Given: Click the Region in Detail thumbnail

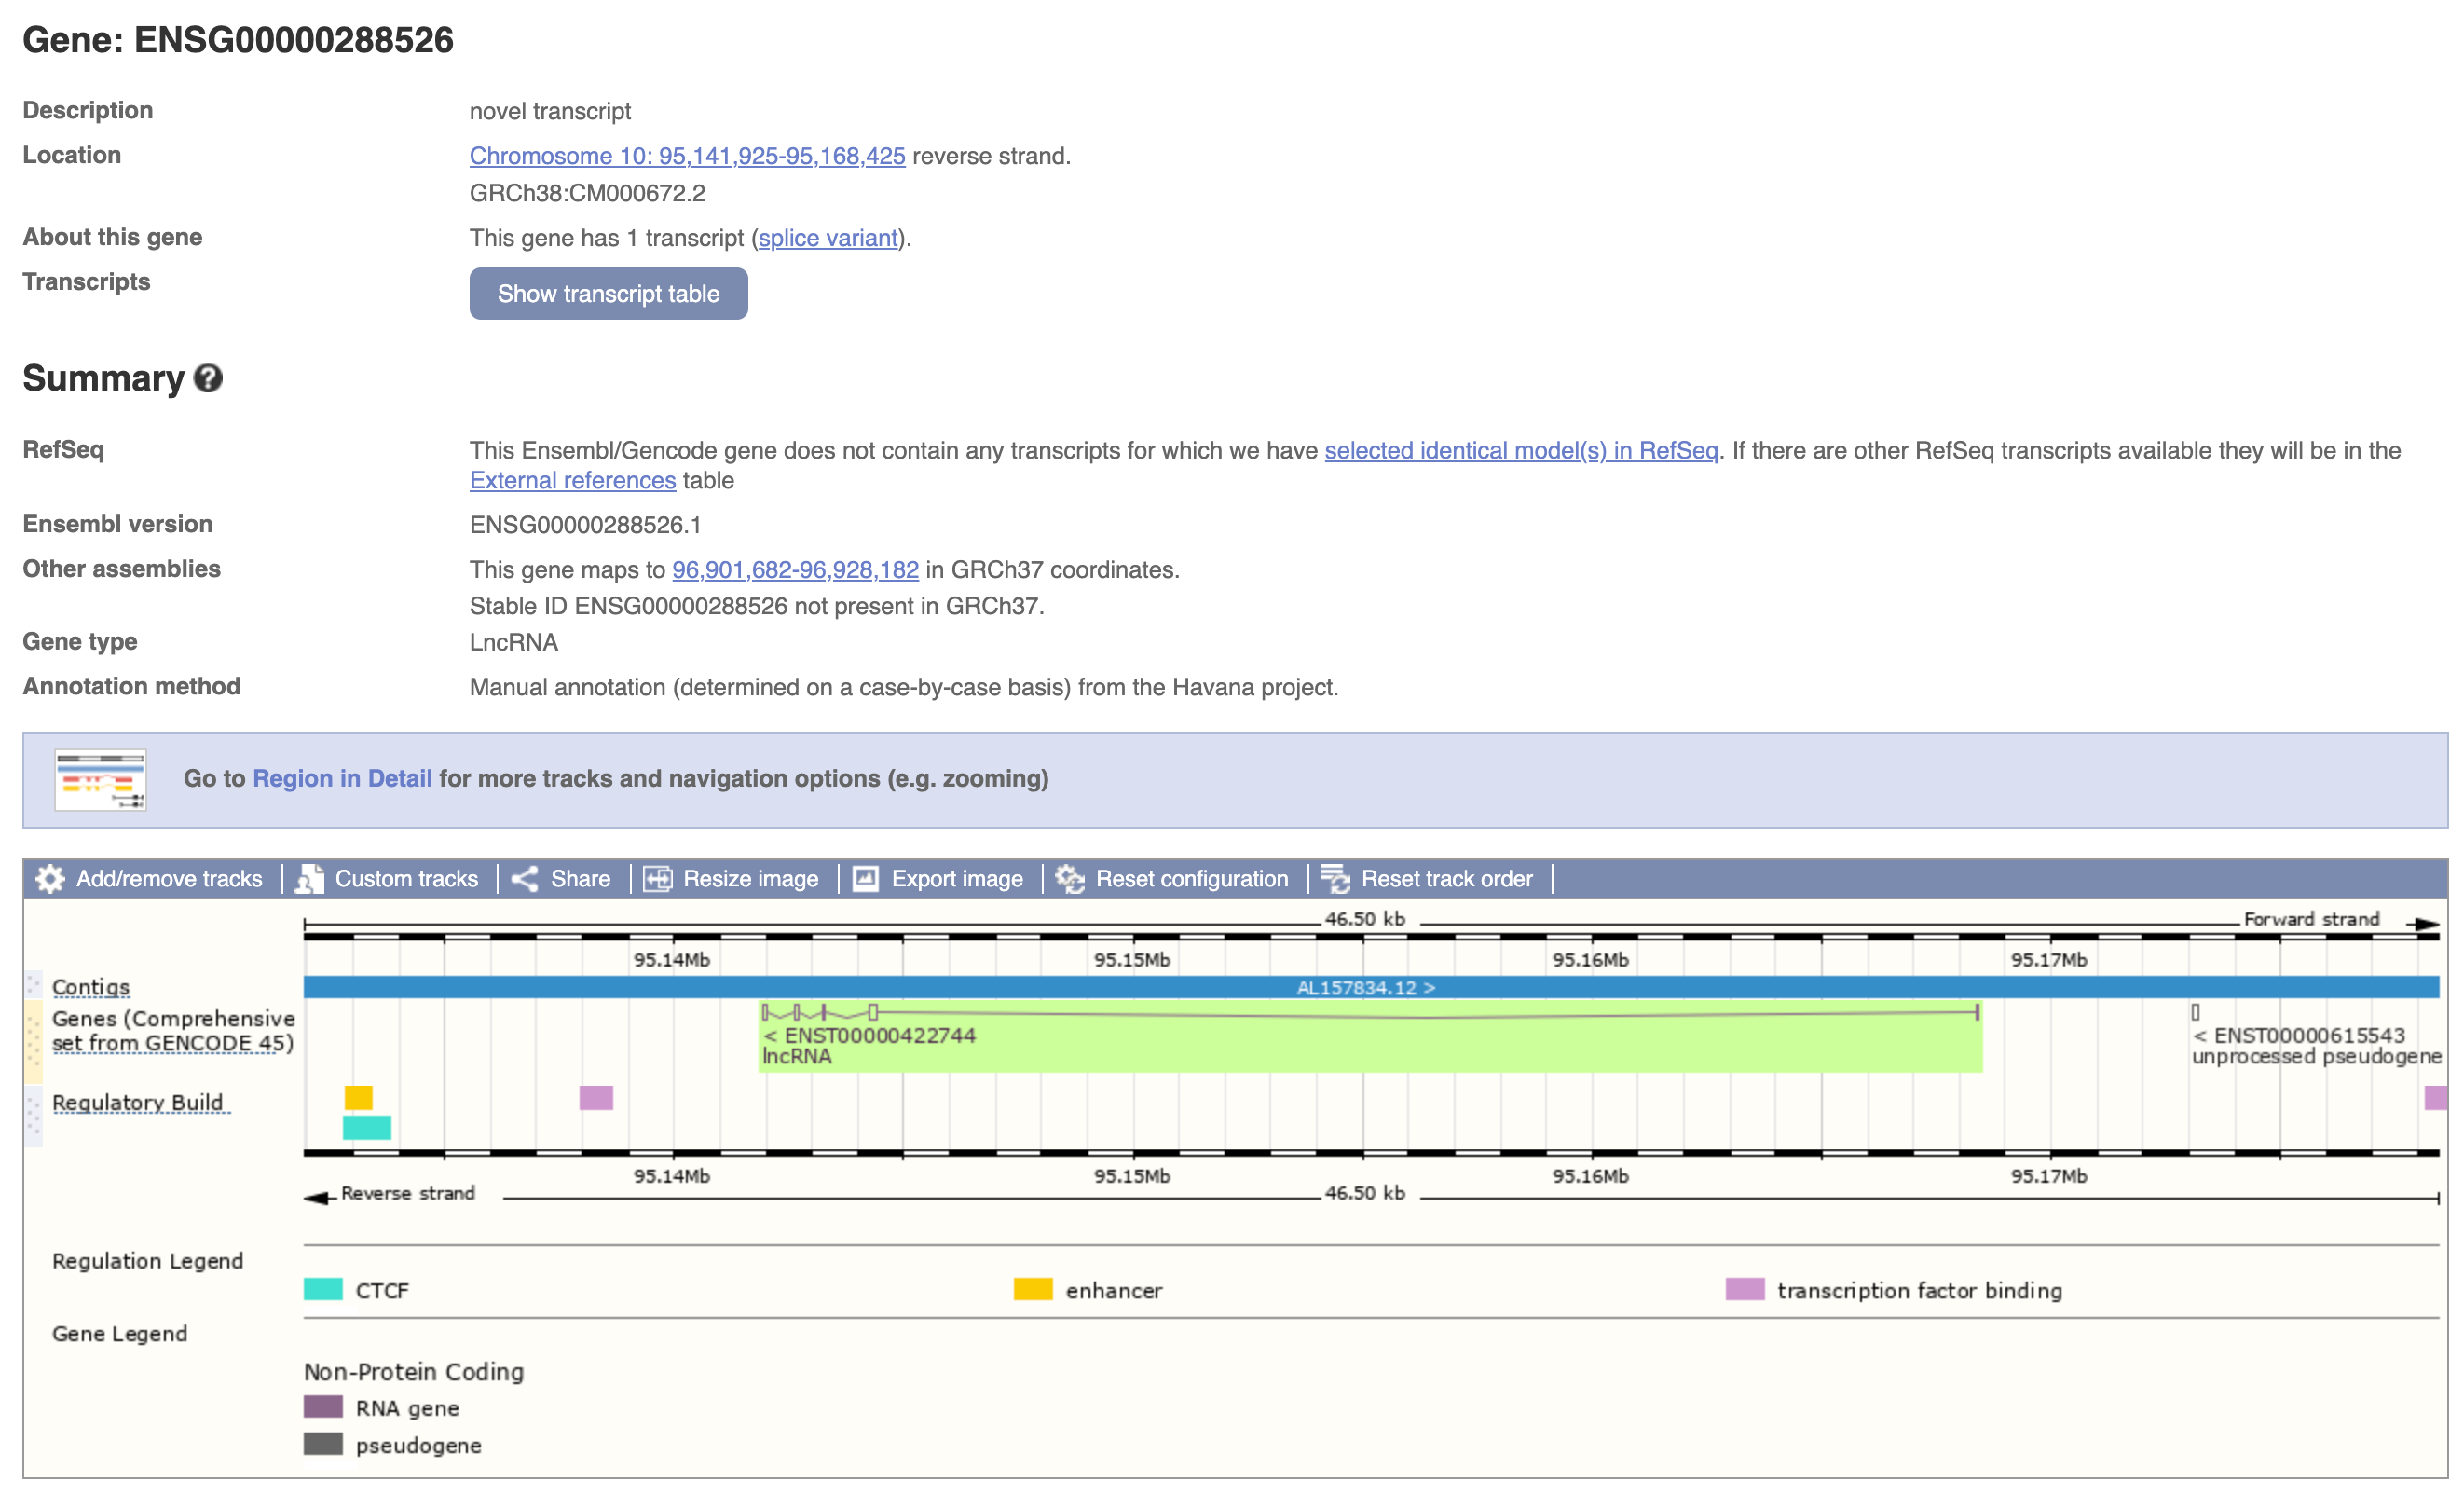Looking at the screenshot, I should [100, 779].
